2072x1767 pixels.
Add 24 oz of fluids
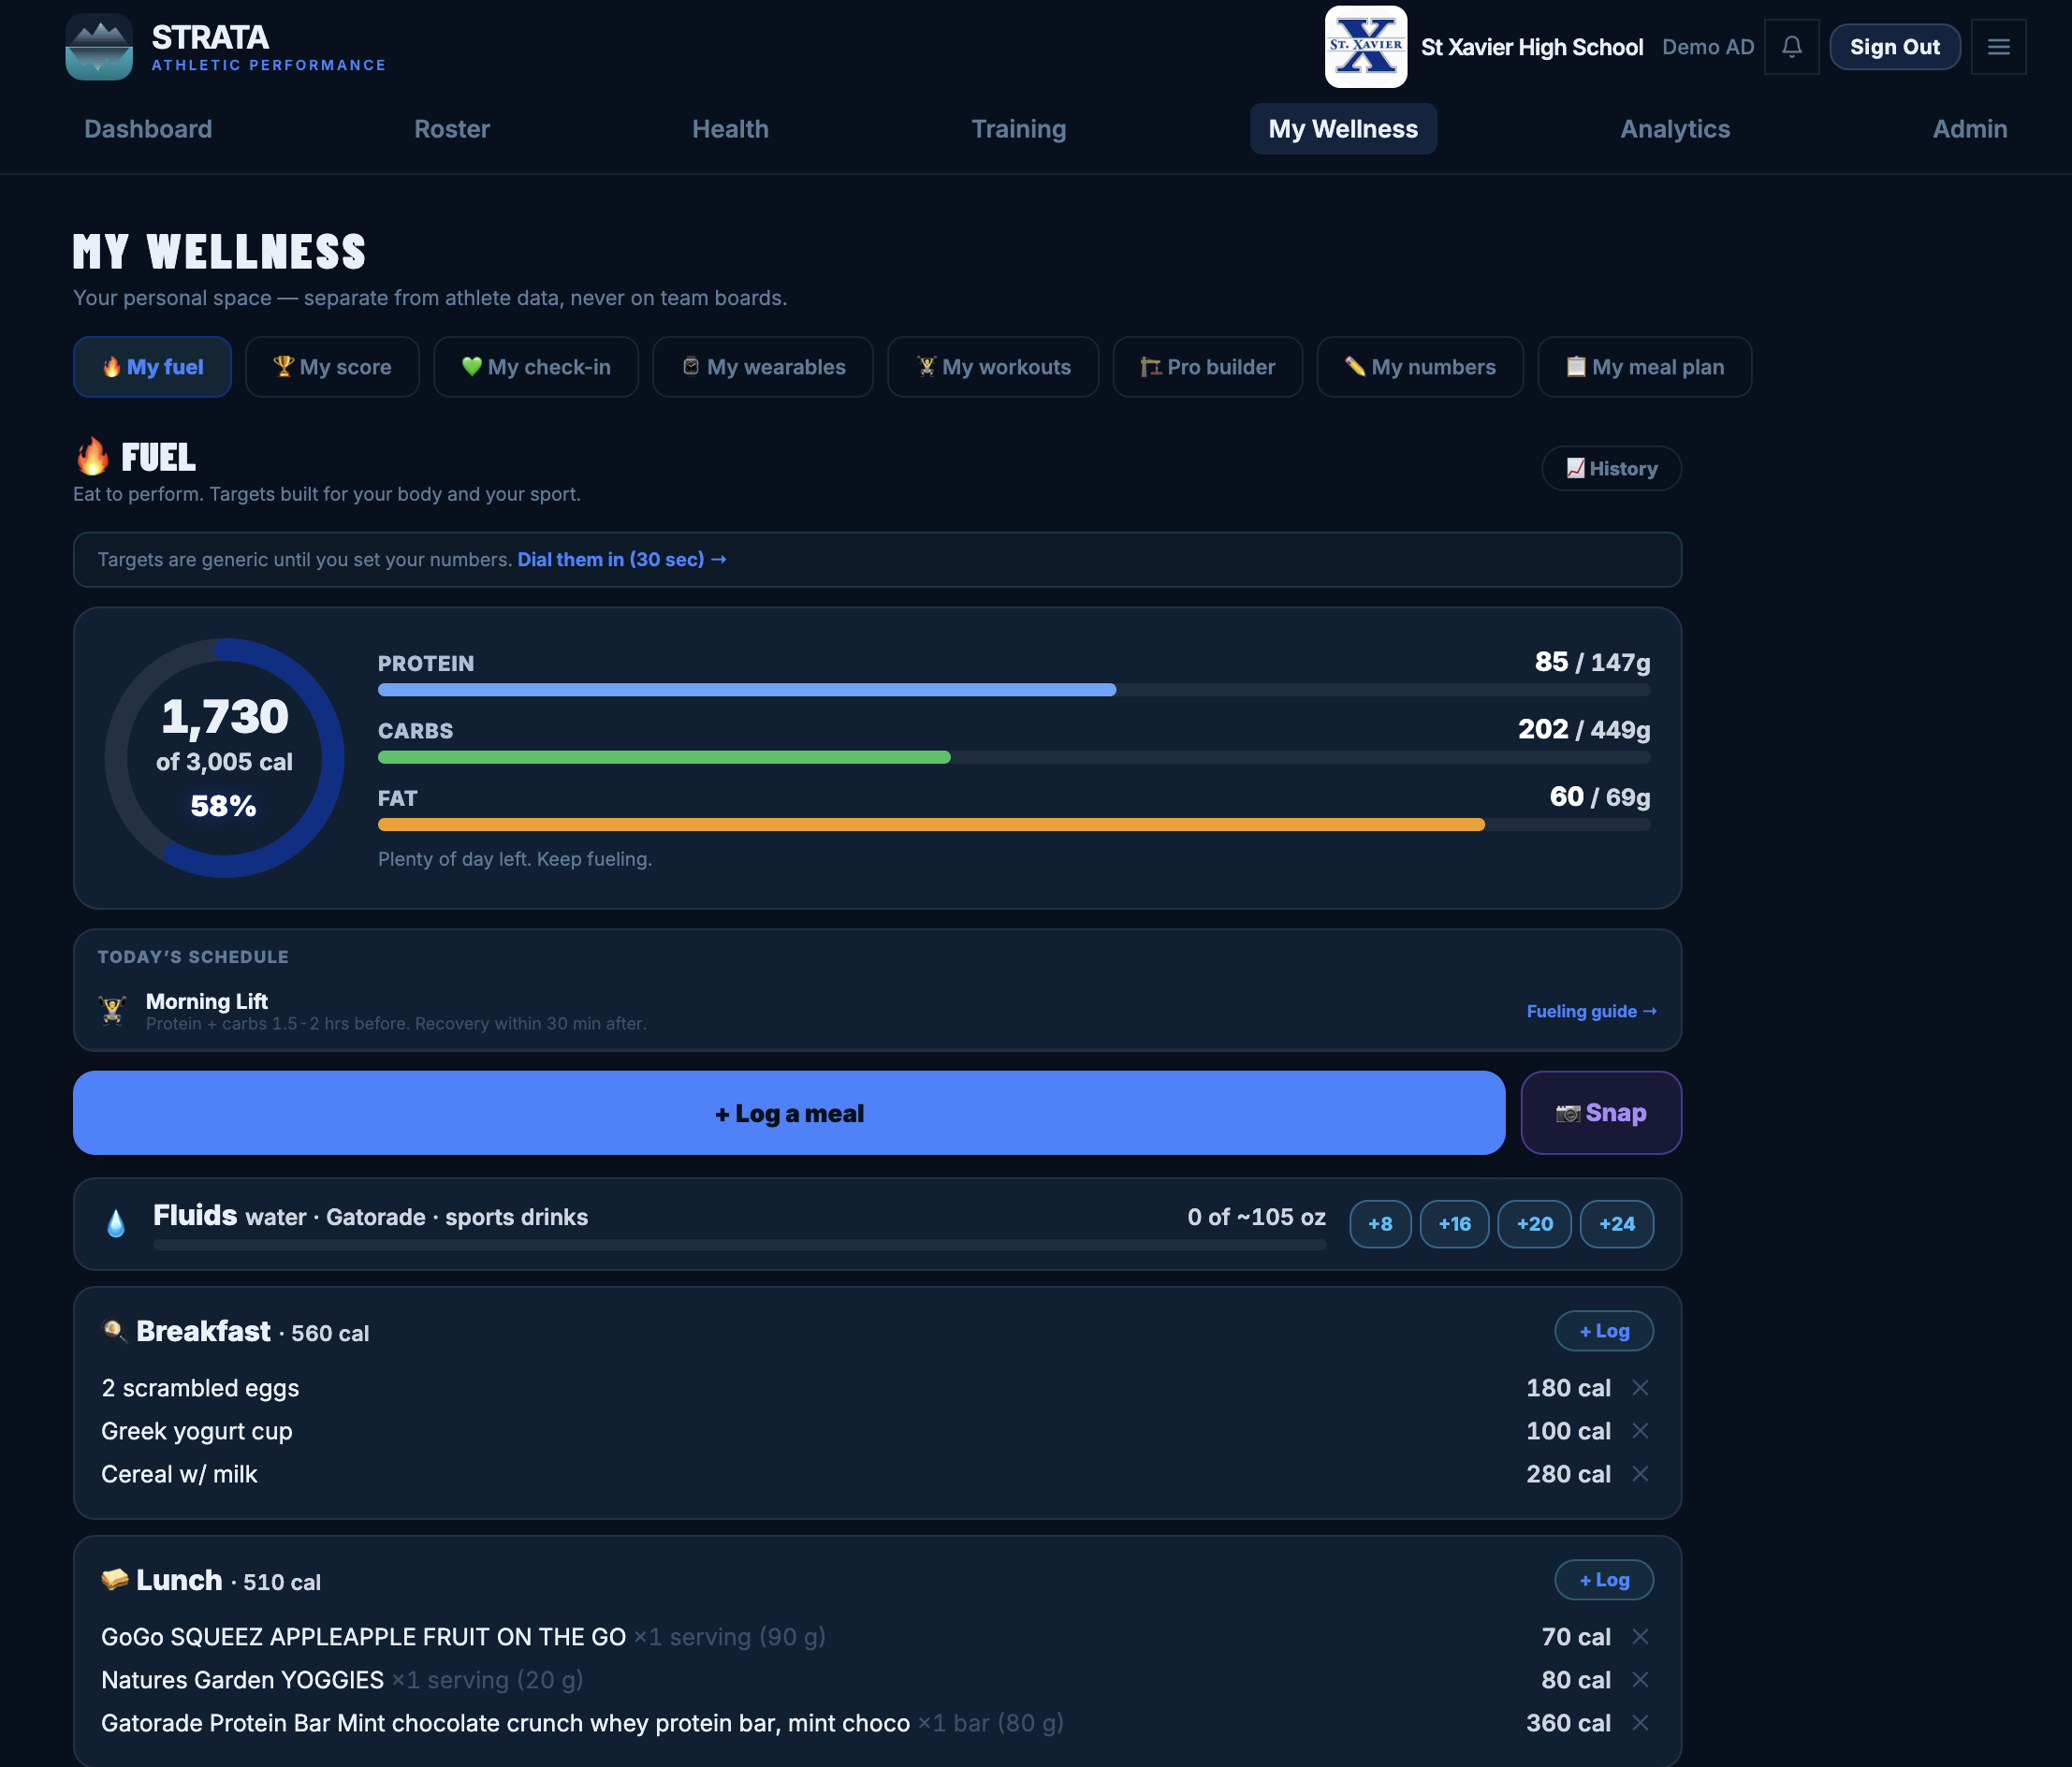click(1616, 1223)
